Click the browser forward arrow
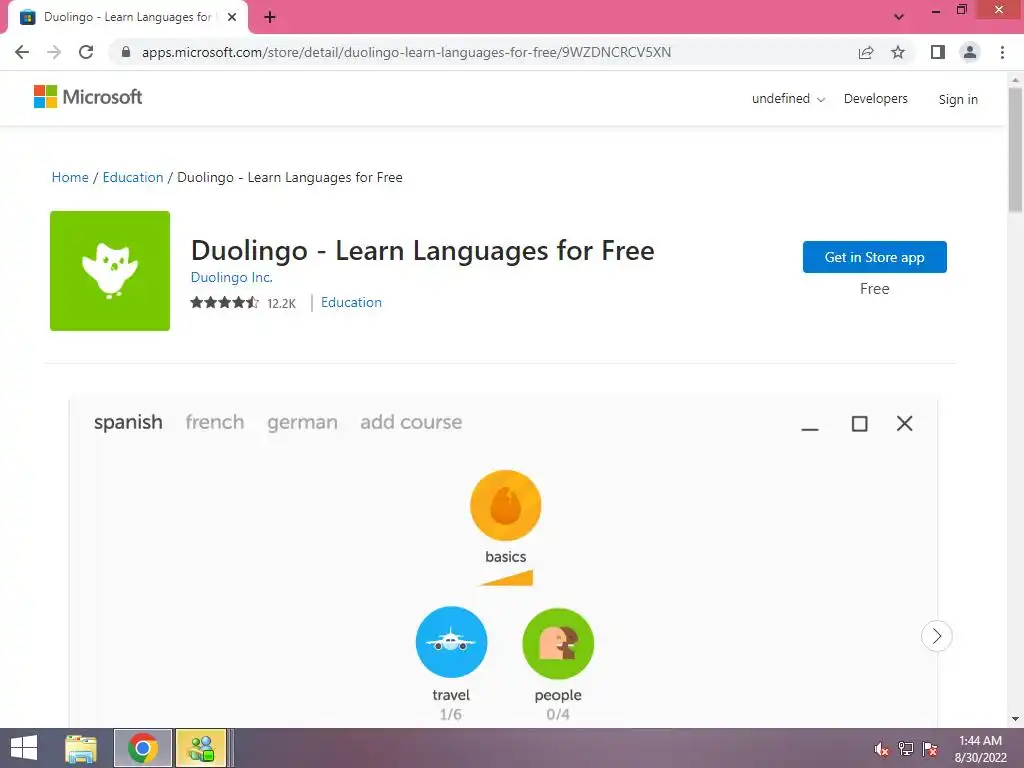The image size is (1024, 768). click(x=54, y=52)
